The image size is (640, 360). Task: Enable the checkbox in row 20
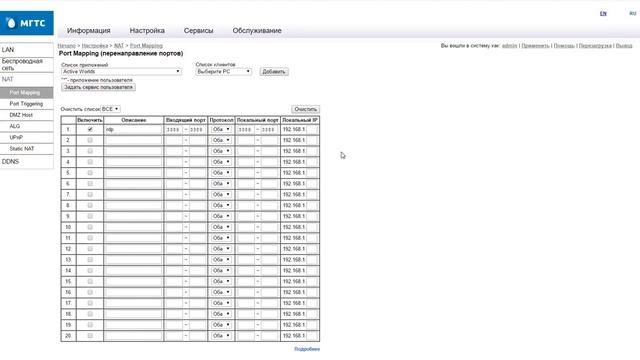pyautogui.click(x=90, y=336)
